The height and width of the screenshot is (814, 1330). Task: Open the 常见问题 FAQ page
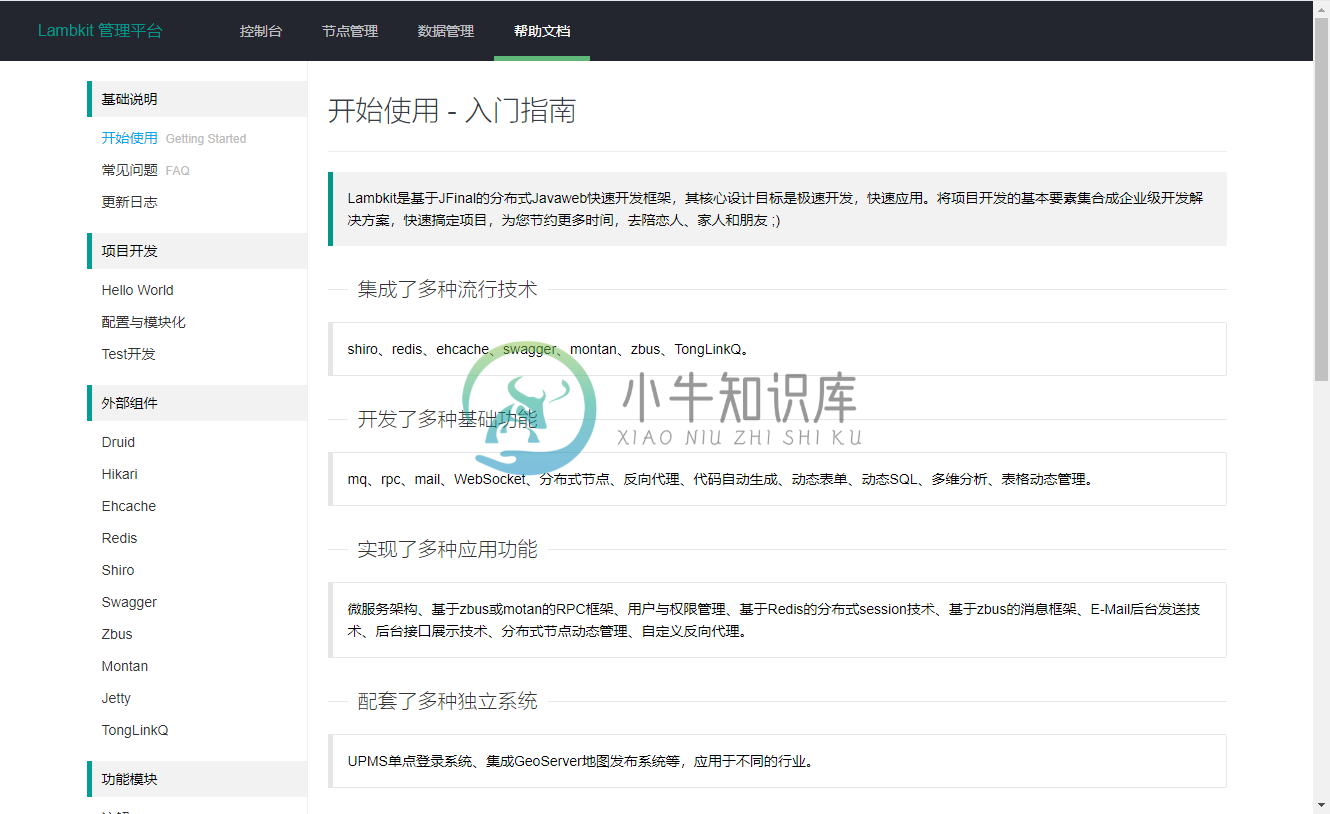click(x=146, y=170)
